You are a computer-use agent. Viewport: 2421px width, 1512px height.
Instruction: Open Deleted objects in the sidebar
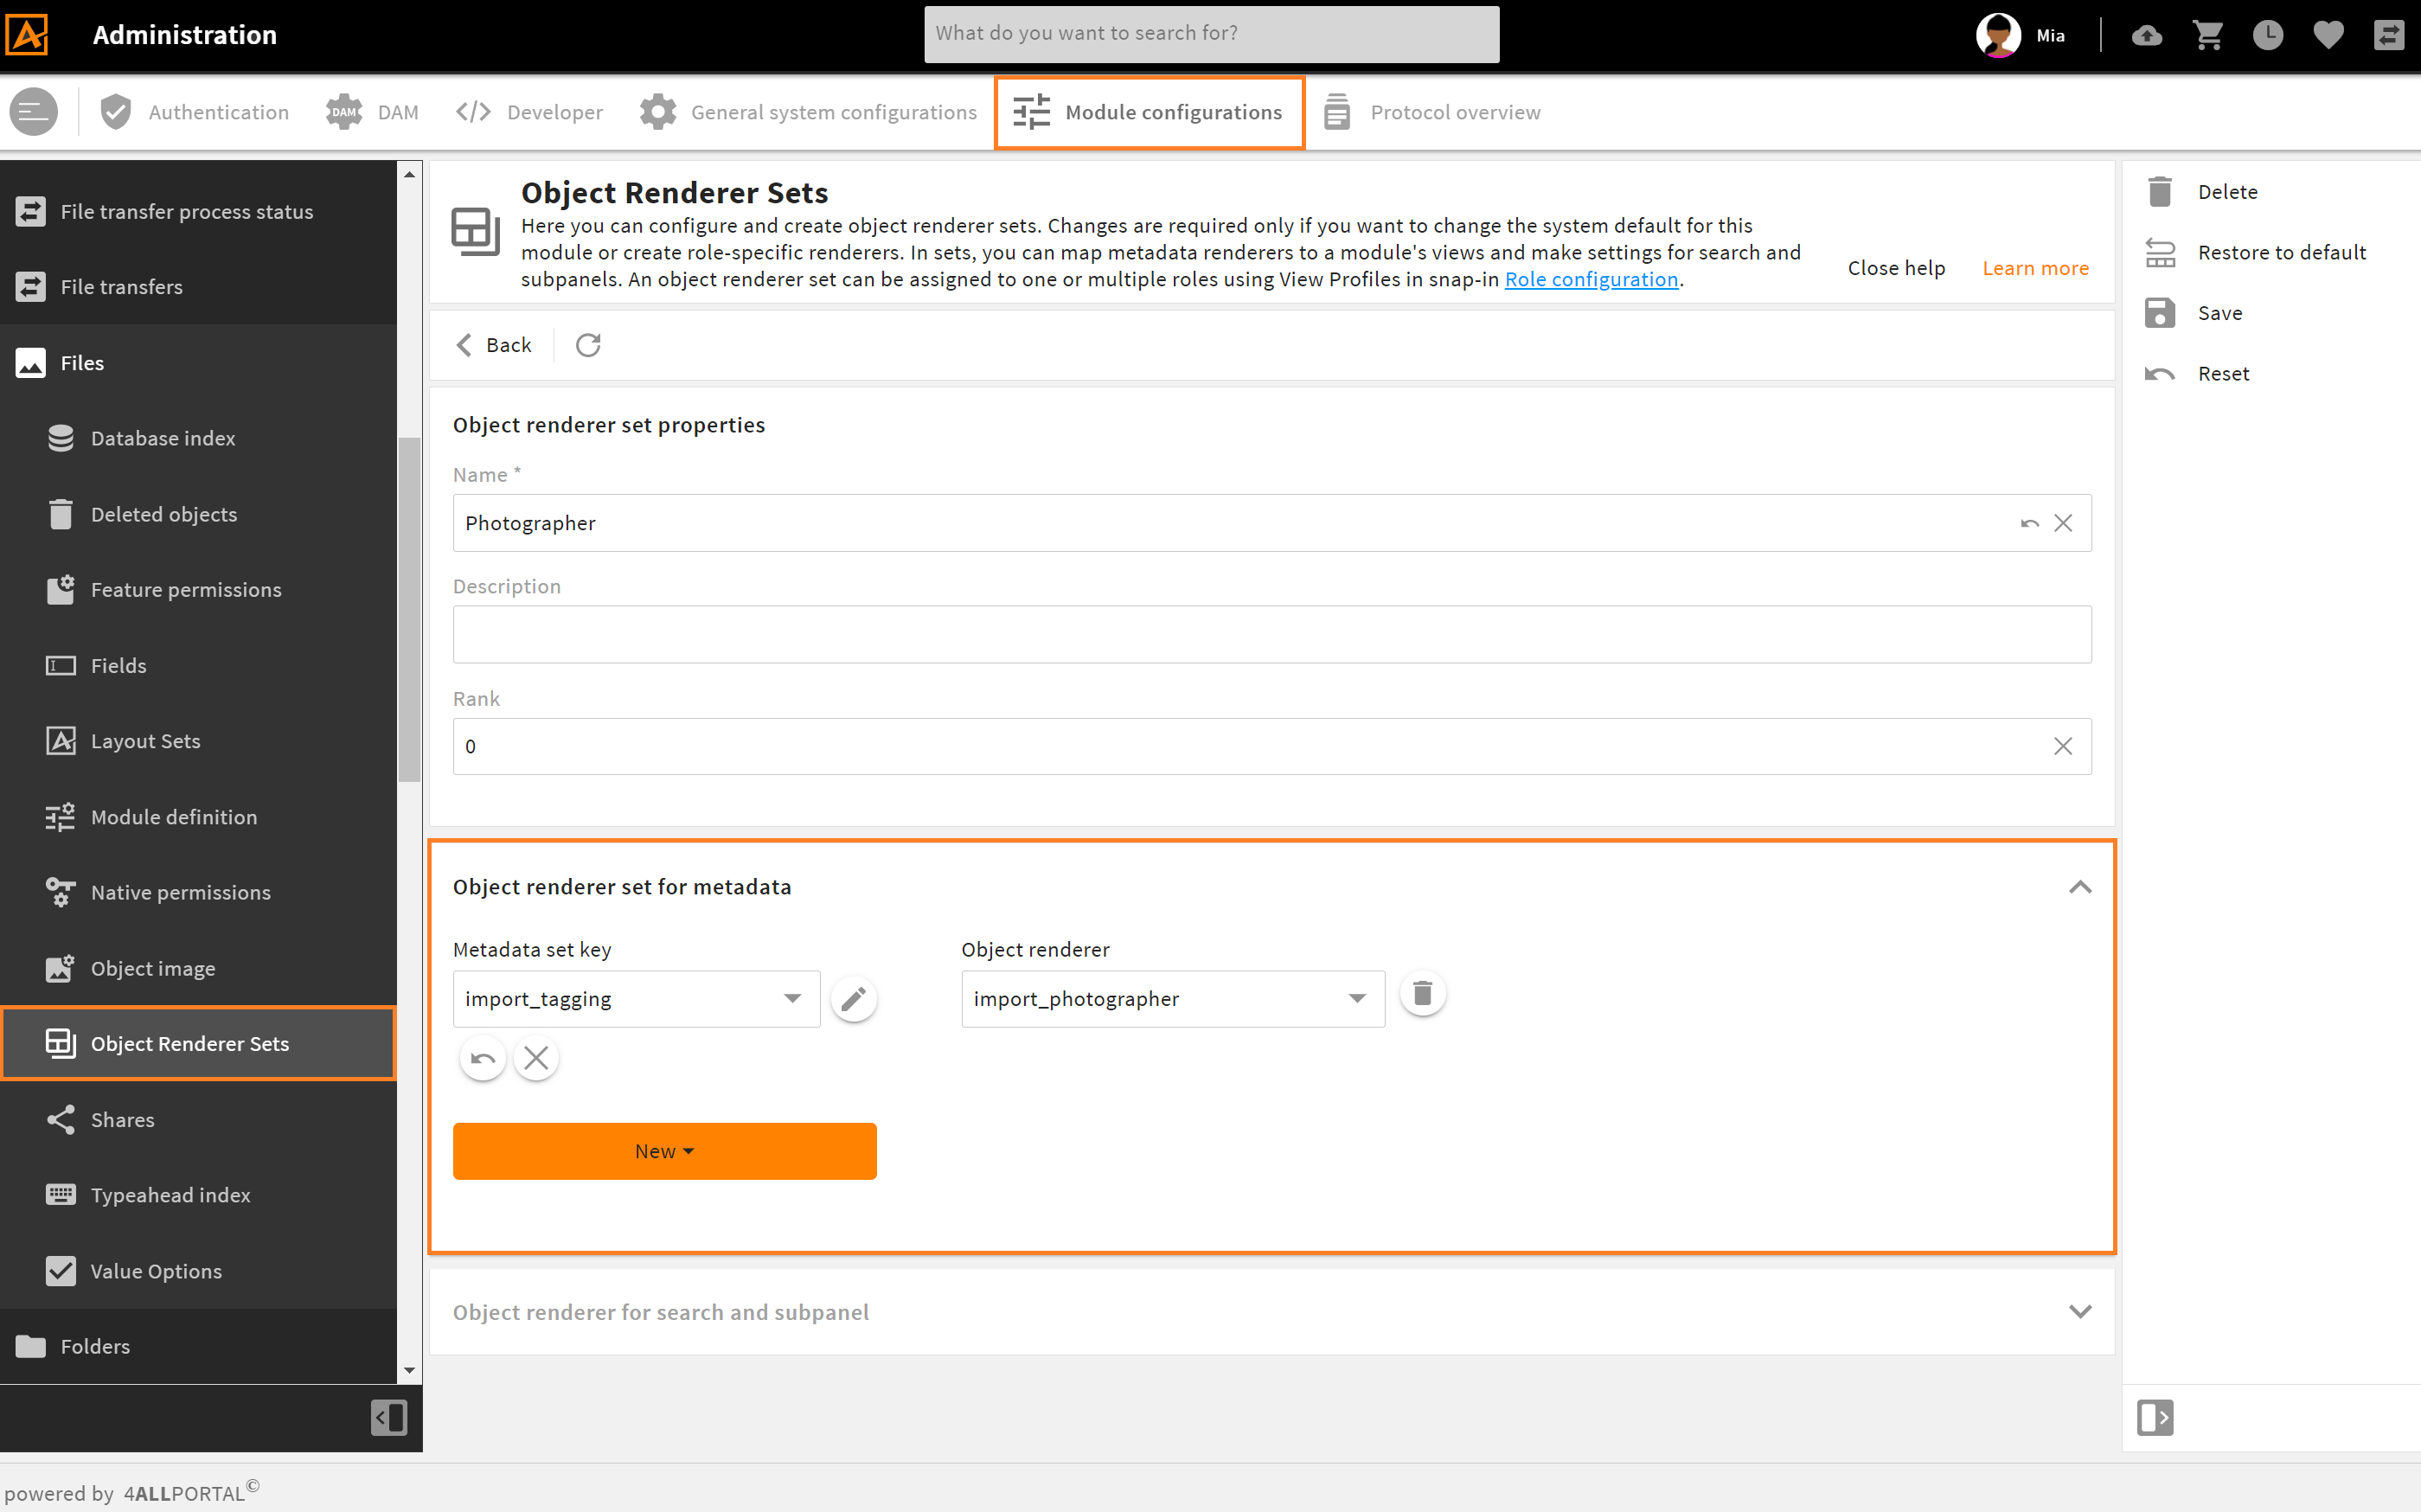click(198, 514)
